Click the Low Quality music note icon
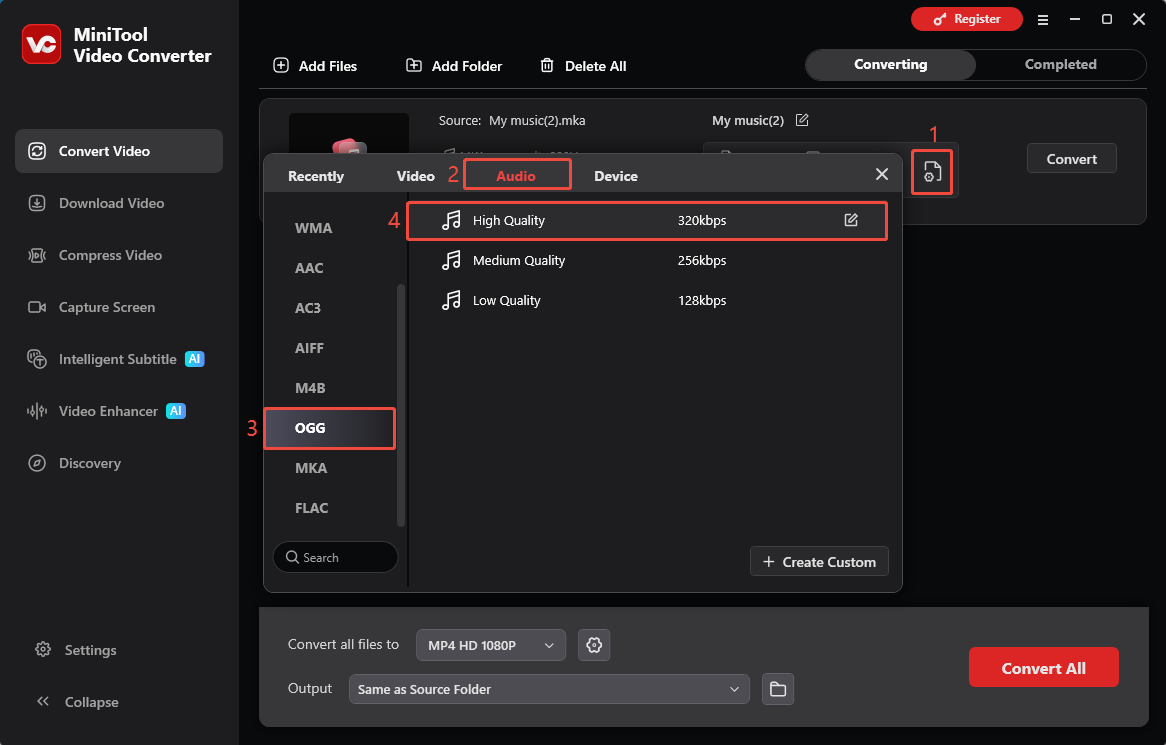 [x=451, y=300]
